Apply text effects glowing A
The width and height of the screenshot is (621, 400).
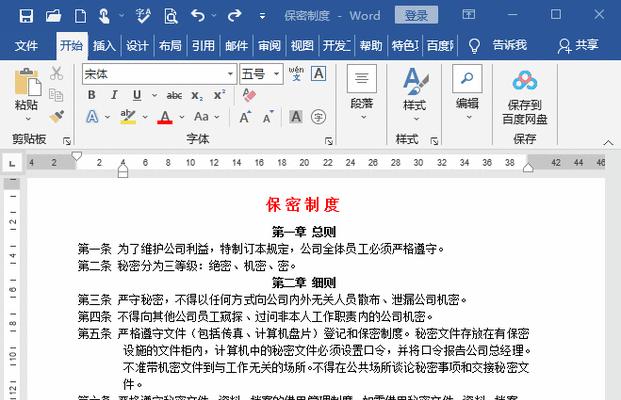click(x=92, y=117)
